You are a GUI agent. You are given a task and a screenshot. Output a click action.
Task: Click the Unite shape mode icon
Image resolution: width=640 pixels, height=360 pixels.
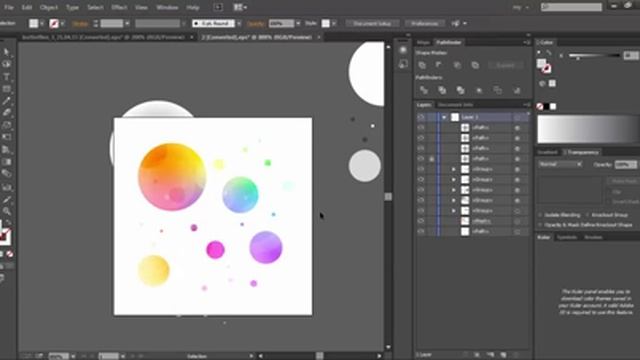(x=422, y=65)
